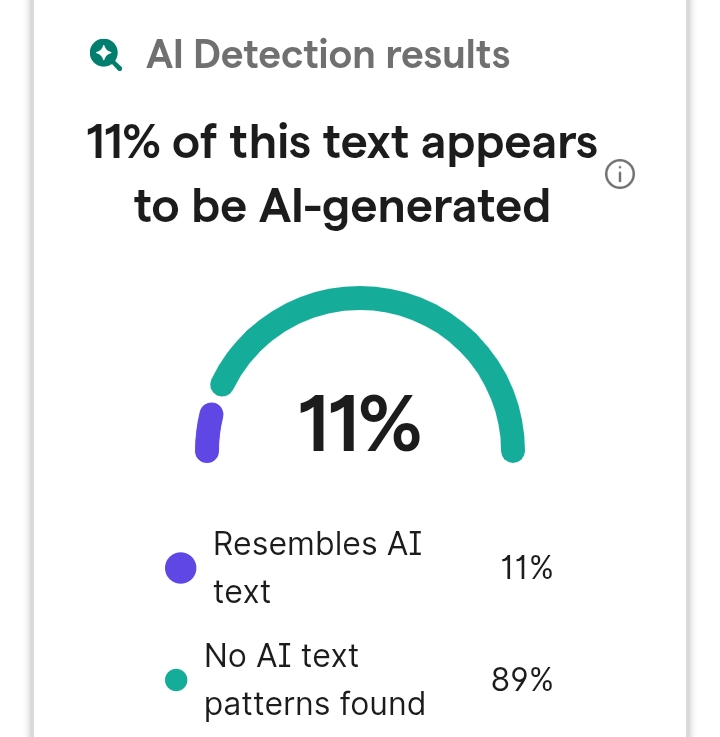Click the word "Detection" in the panel title

tap(284, 55)
